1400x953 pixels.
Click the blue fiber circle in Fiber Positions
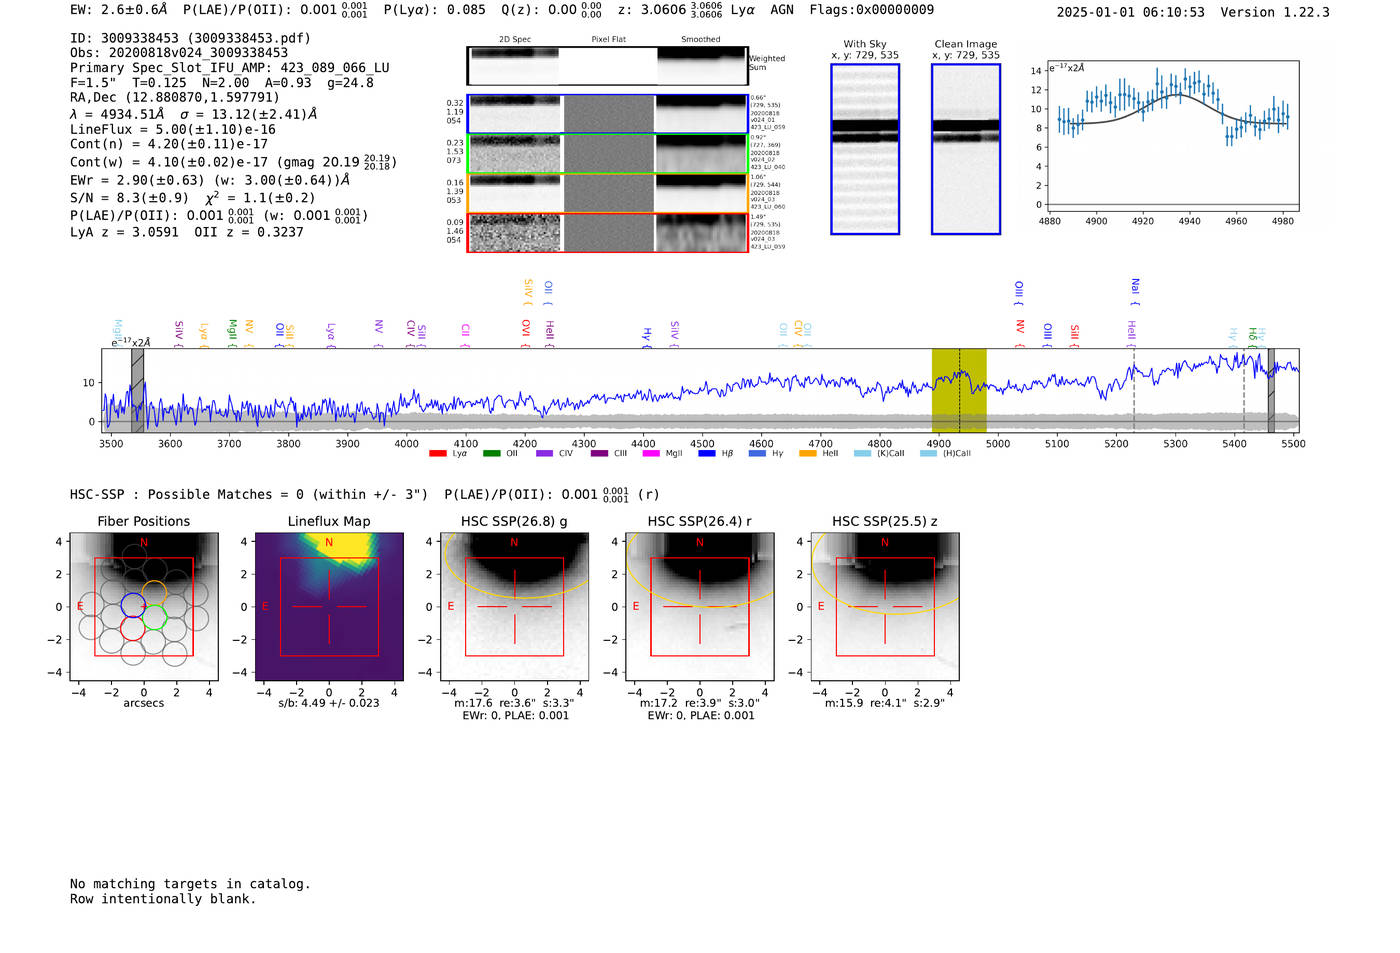click(133, 605)
